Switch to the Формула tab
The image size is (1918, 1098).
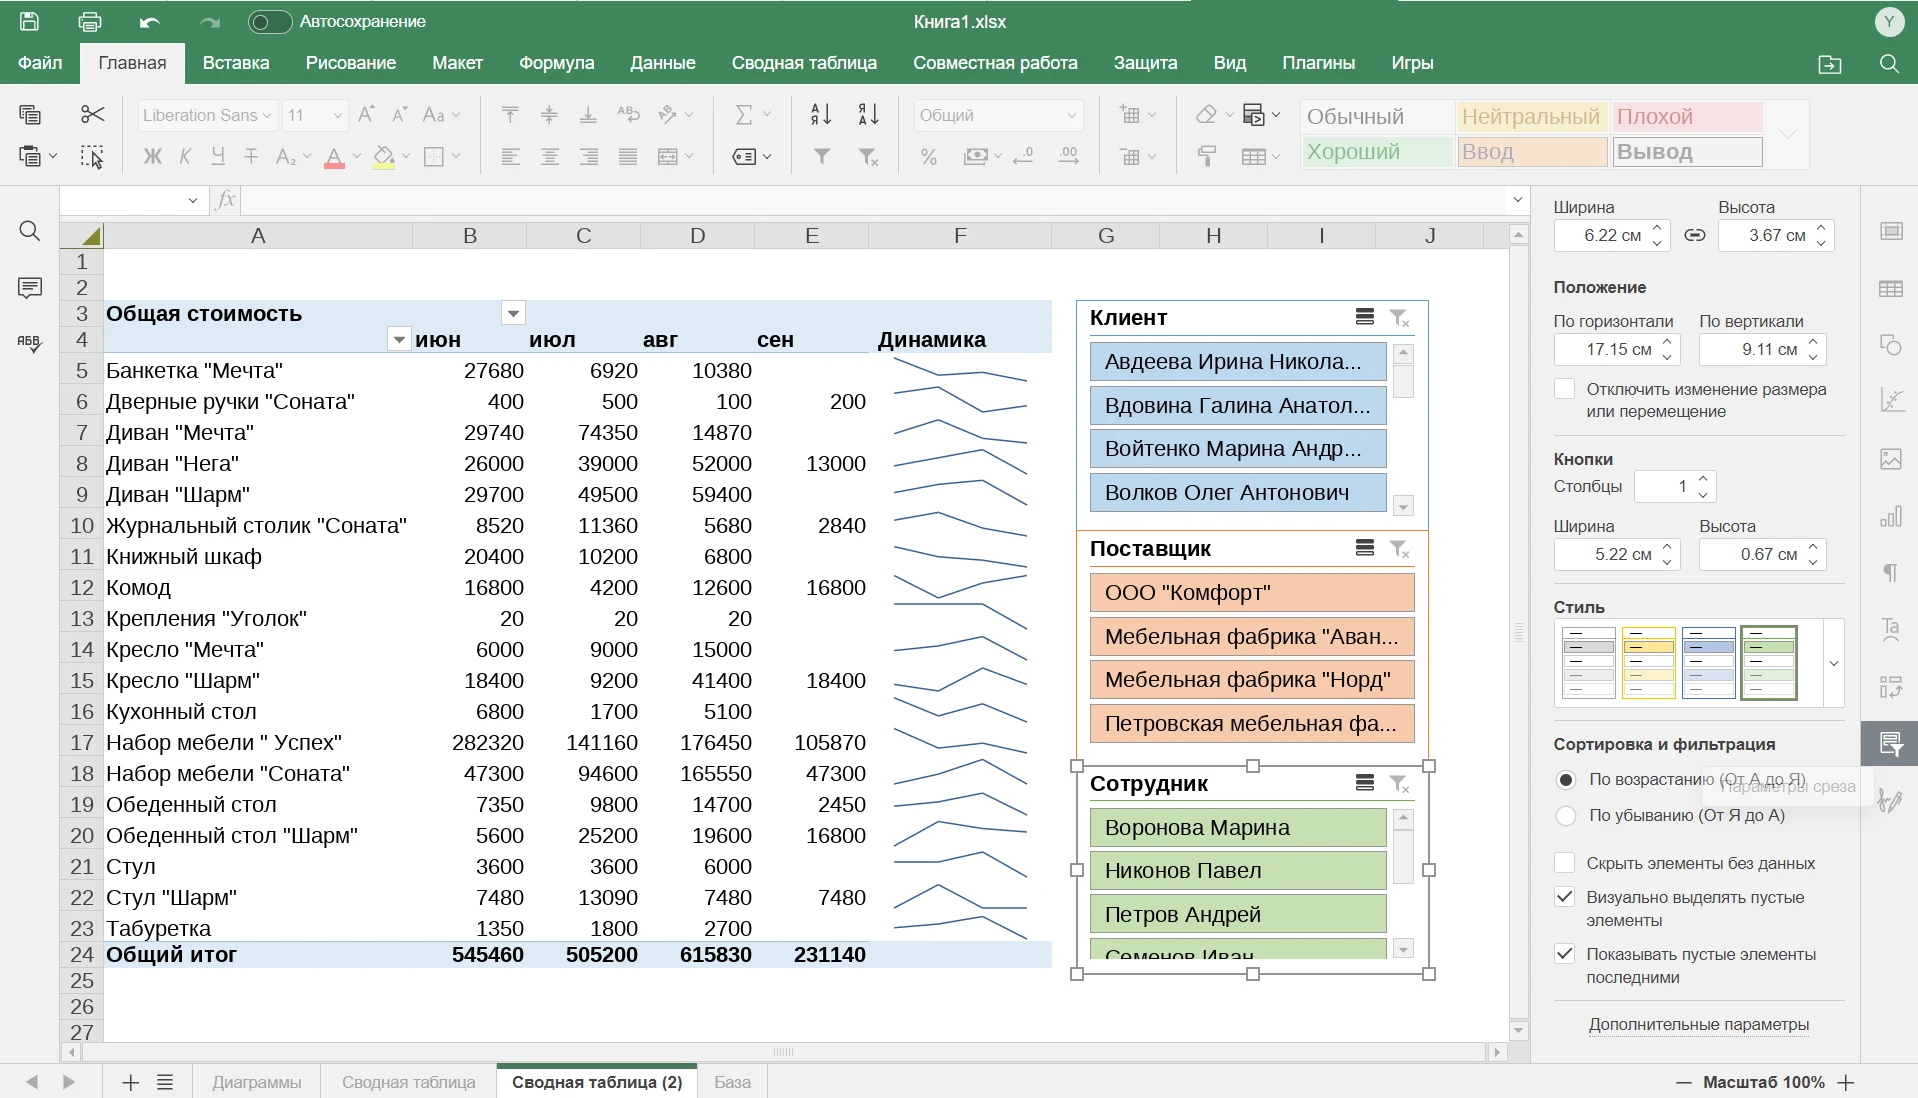click(556, 63)
